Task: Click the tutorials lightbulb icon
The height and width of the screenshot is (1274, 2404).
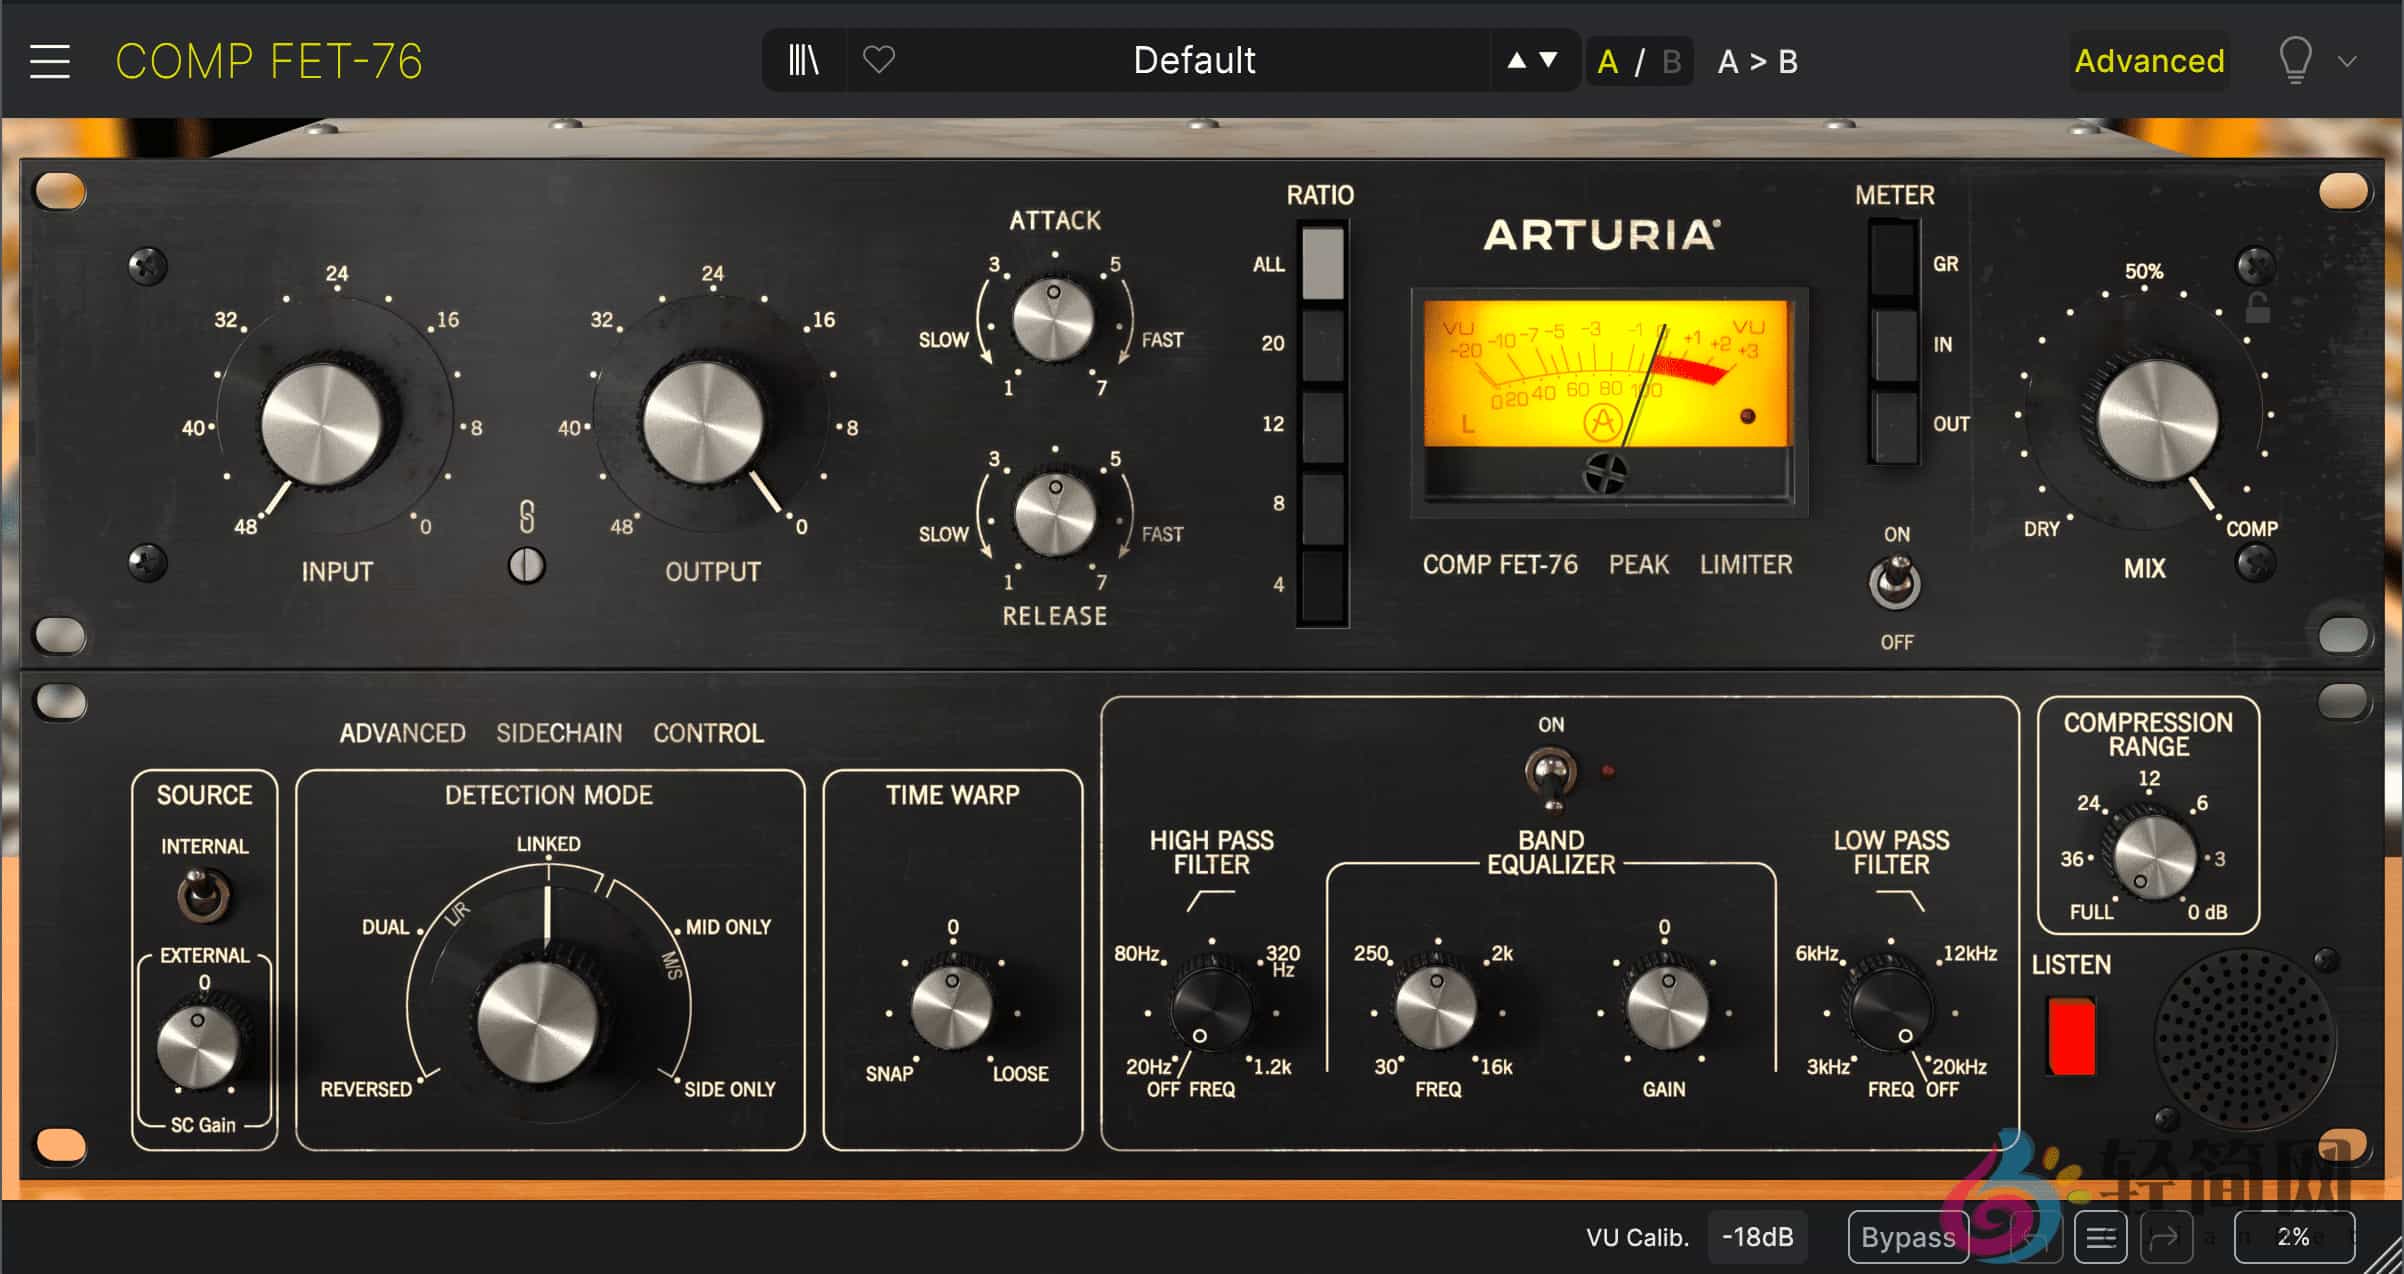Action: tap(2294, 60)
